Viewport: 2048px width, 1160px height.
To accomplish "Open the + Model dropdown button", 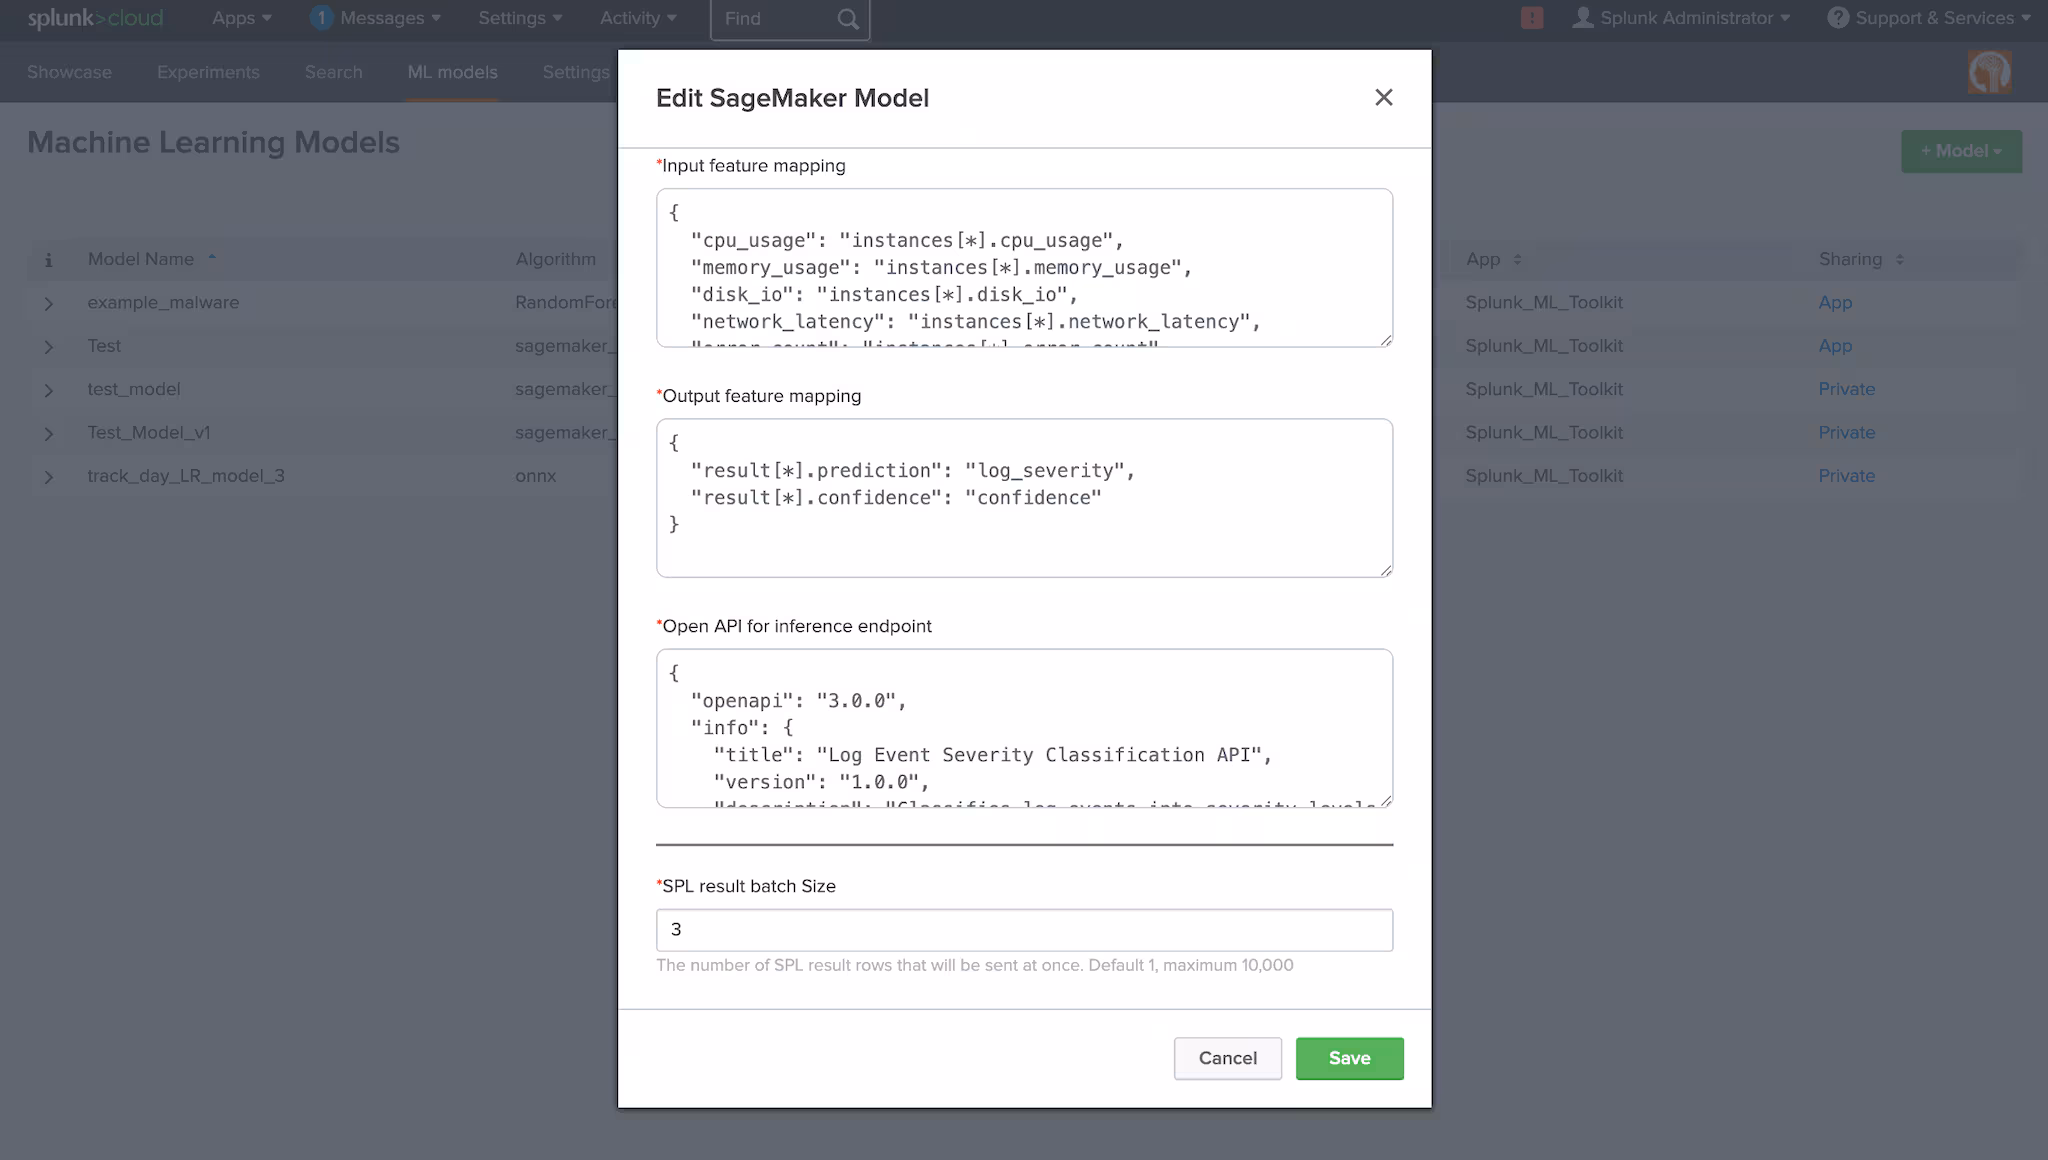I will (x=1960, y=151).
